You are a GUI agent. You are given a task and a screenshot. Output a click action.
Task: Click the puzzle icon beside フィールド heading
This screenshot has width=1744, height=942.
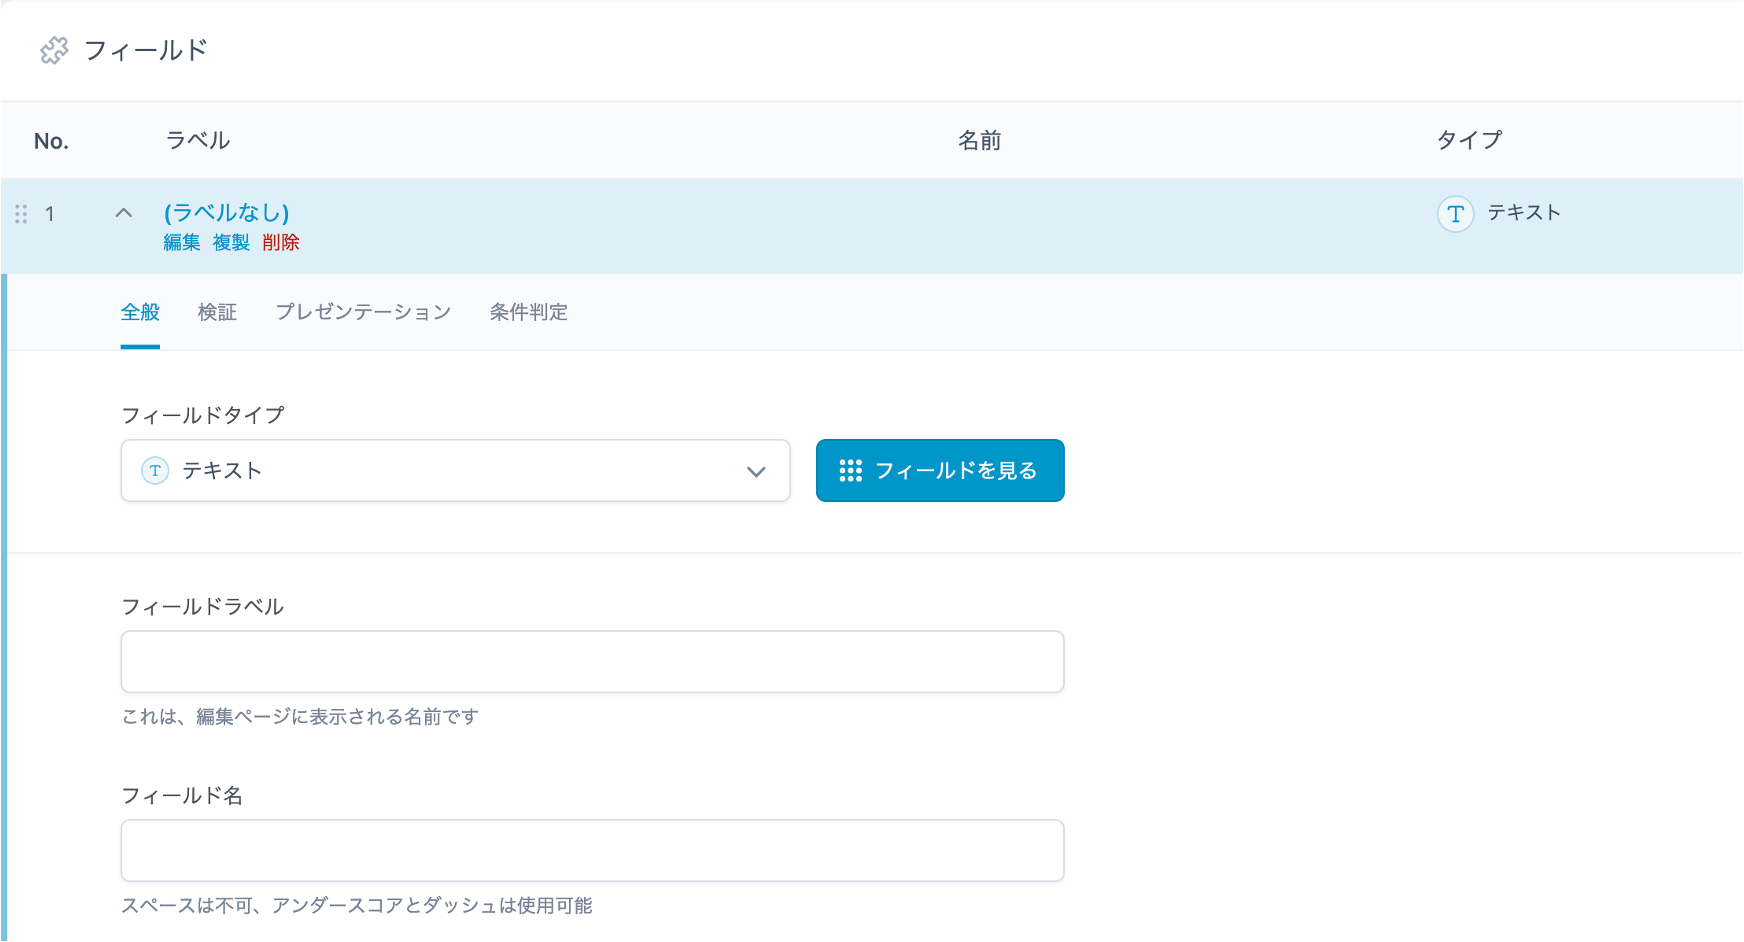pos(54,50)
